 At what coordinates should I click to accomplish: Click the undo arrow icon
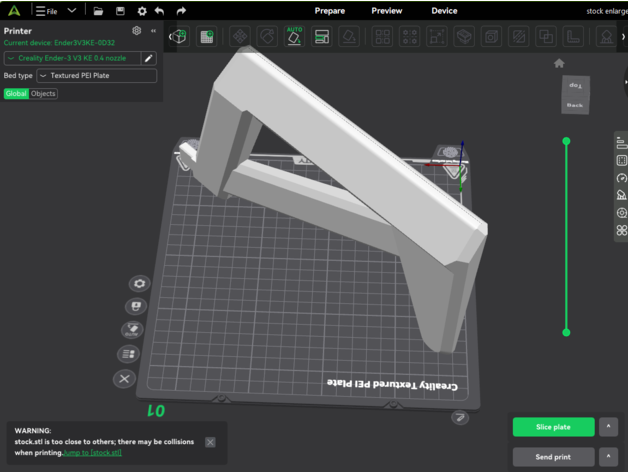pos(160,11)
